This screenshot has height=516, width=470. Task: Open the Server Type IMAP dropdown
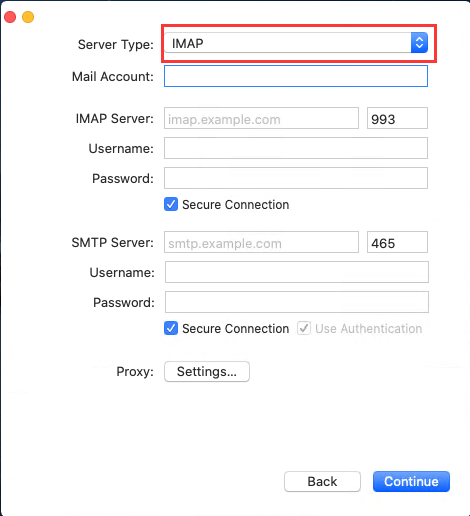296,43
